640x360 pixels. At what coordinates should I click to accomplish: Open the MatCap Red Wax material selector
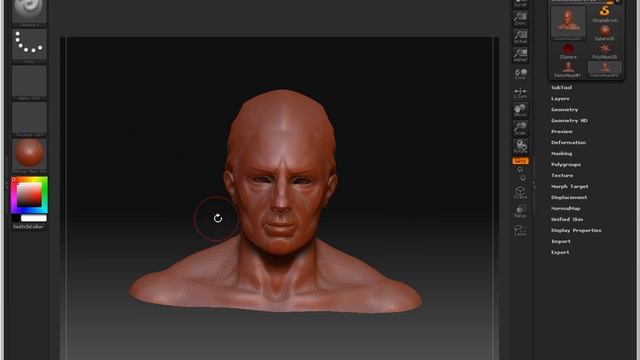click(x=29, y=156)
